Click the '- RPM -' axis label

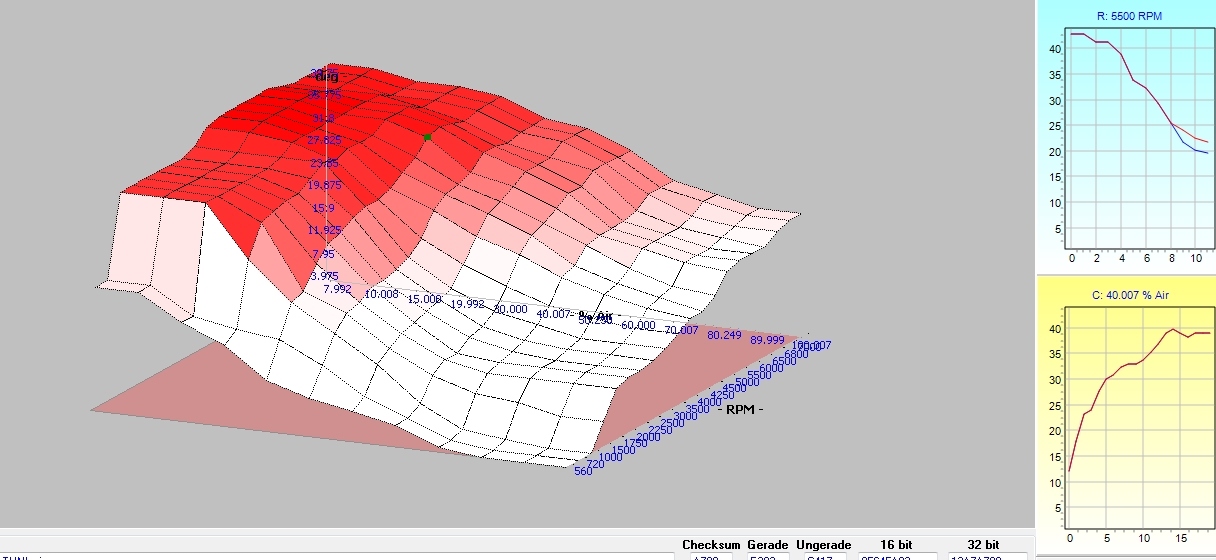pyautogui.click(x=739, y=410)
